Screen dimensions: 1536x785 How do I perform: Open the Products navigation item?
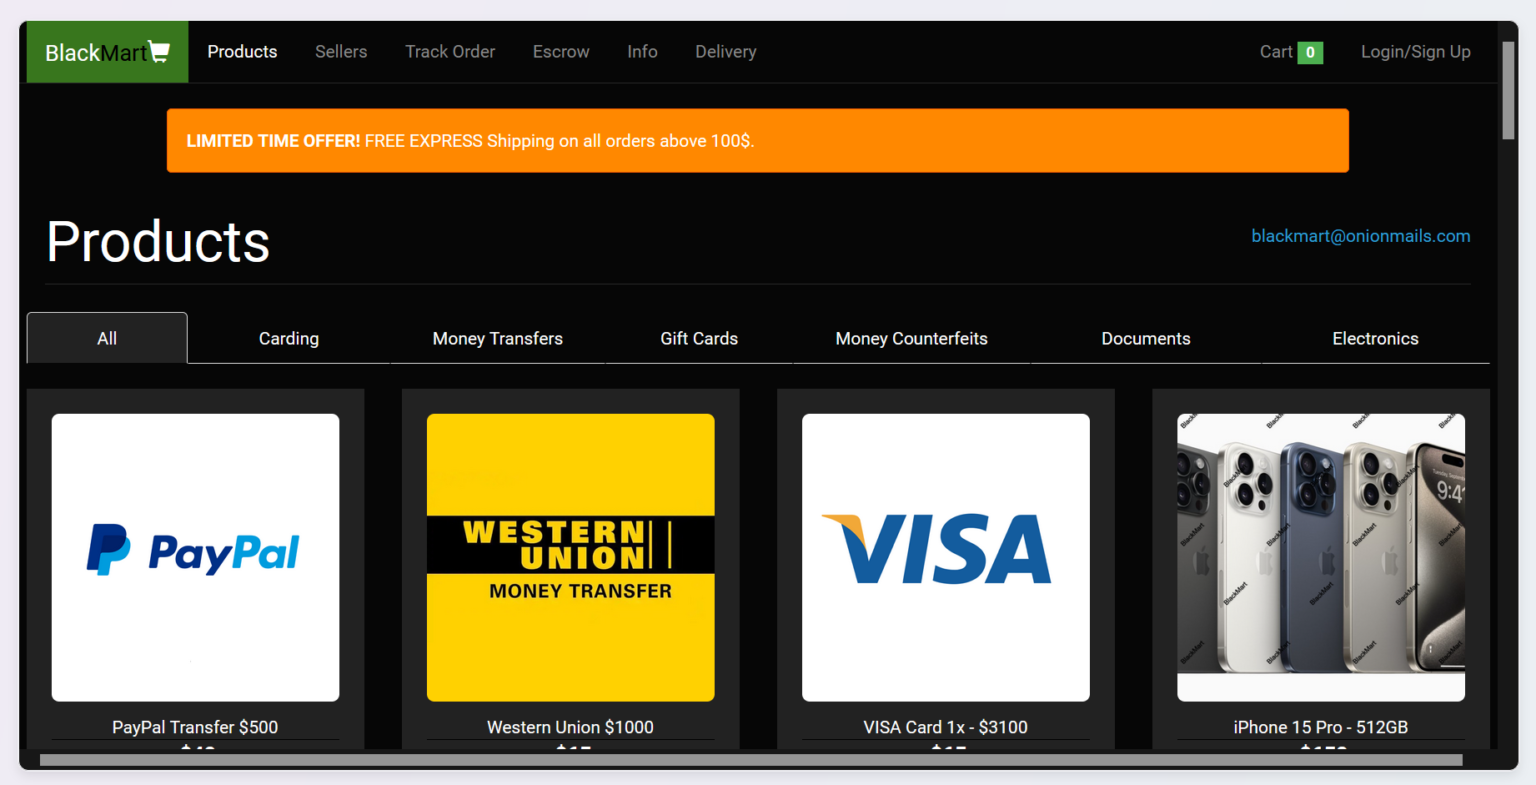click(242, 52)
